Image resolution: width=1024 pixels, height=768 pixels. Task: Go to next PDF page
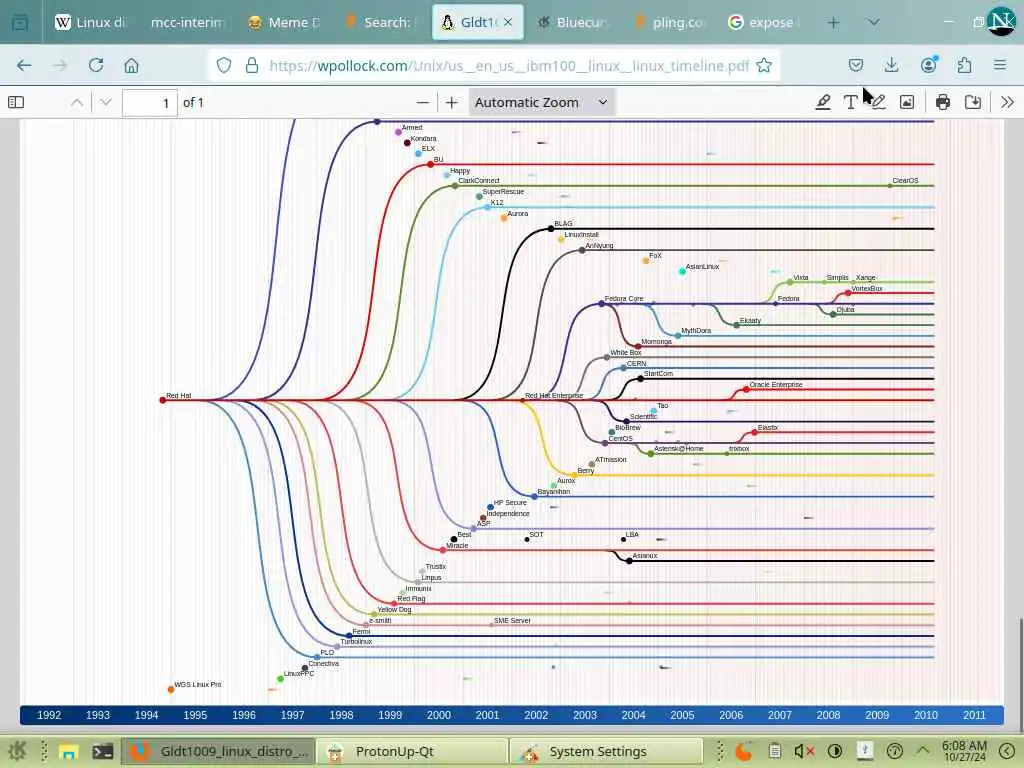[x=105, y=103]
